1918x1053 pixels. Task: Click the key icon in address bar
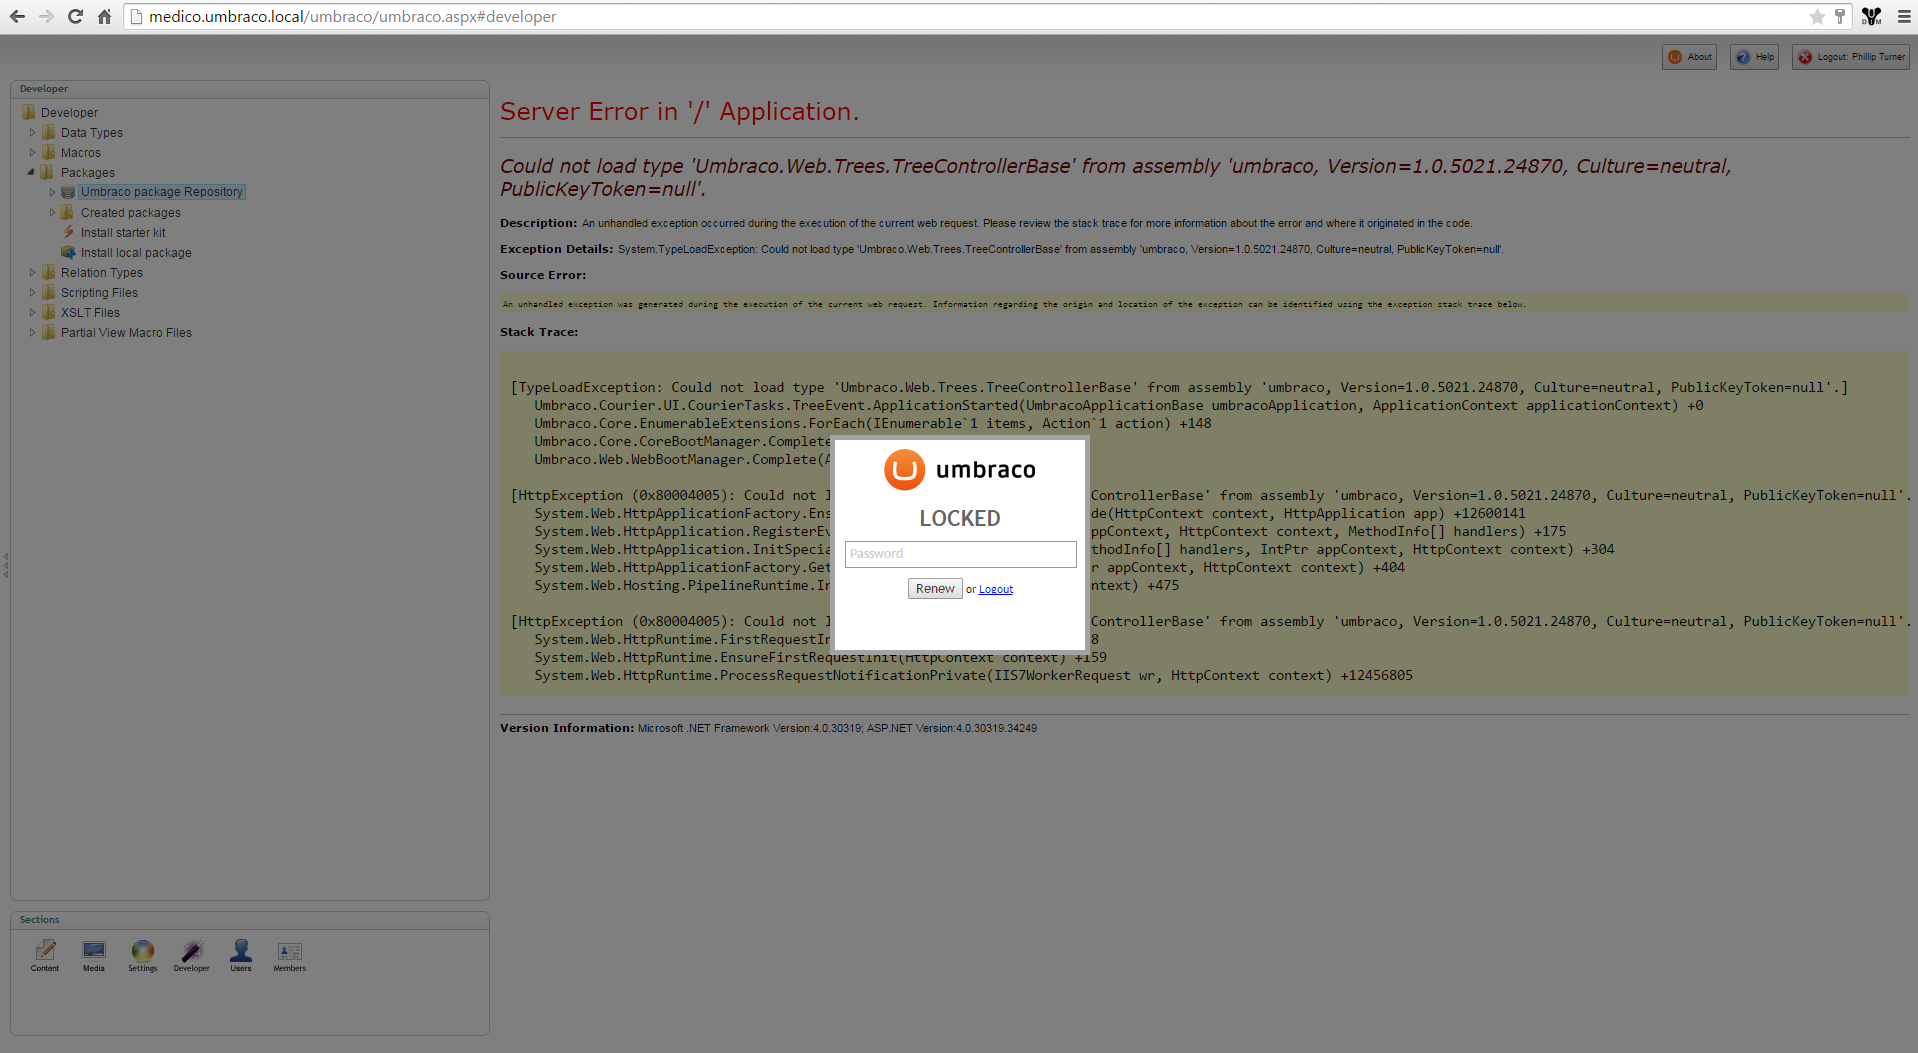coord(1839,16)
